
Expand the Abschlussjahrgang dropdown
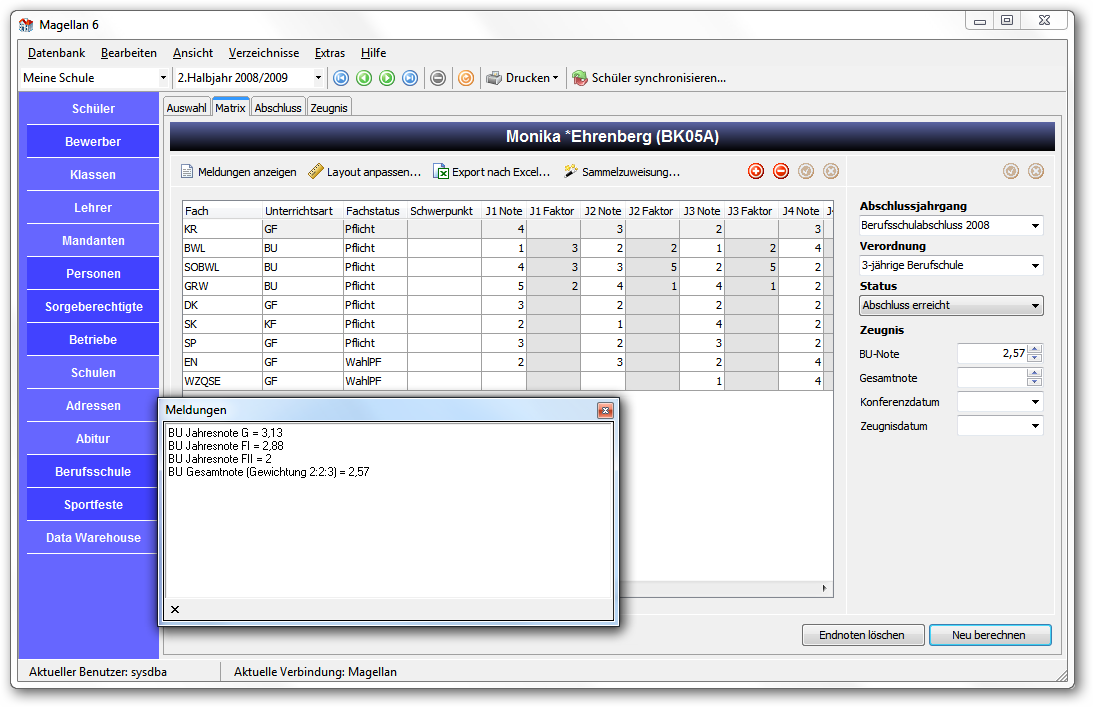(1035, 225)
